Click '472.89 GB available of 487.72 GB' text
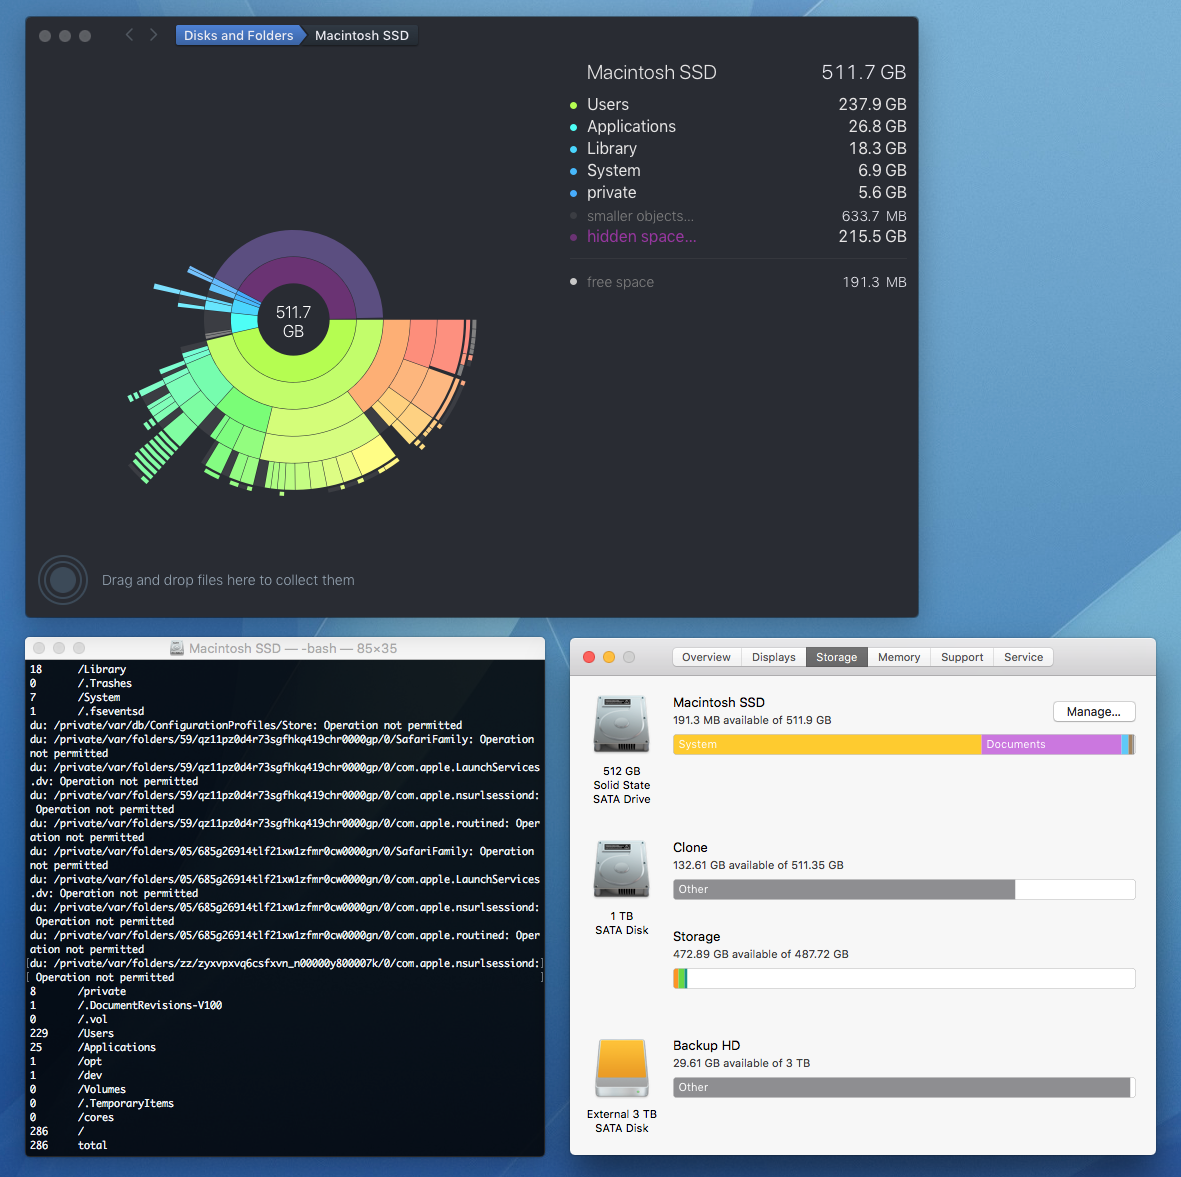The image size is (1181, 1177). pos(761,954)
